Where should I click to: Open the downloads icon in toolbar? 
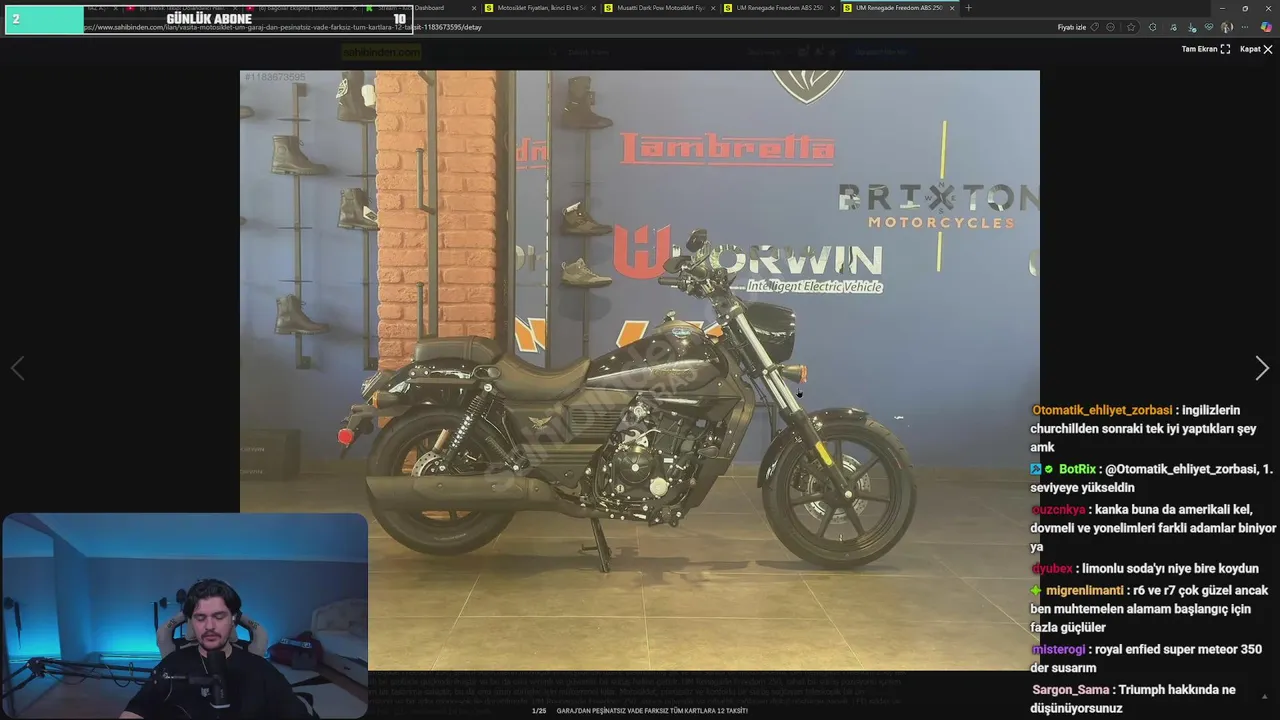point(1191,27)
